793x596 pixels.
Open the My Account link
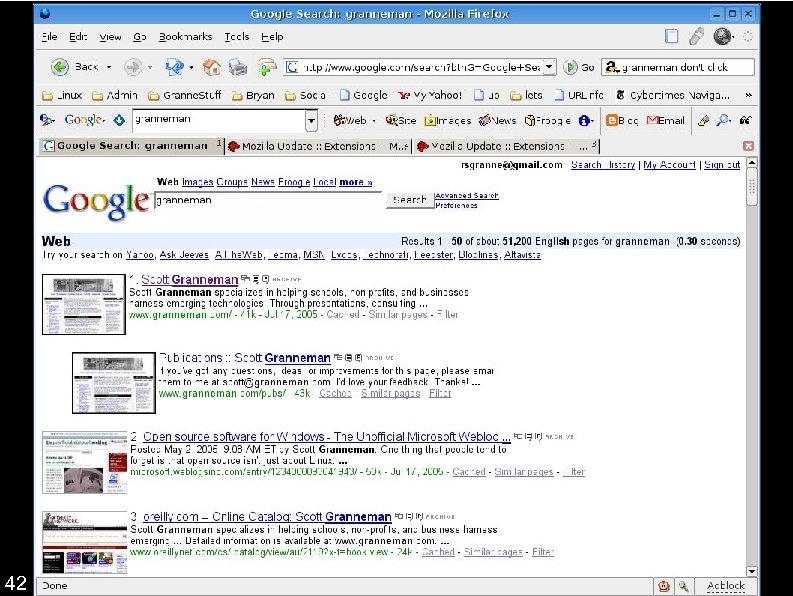click(x=669, y=164)
